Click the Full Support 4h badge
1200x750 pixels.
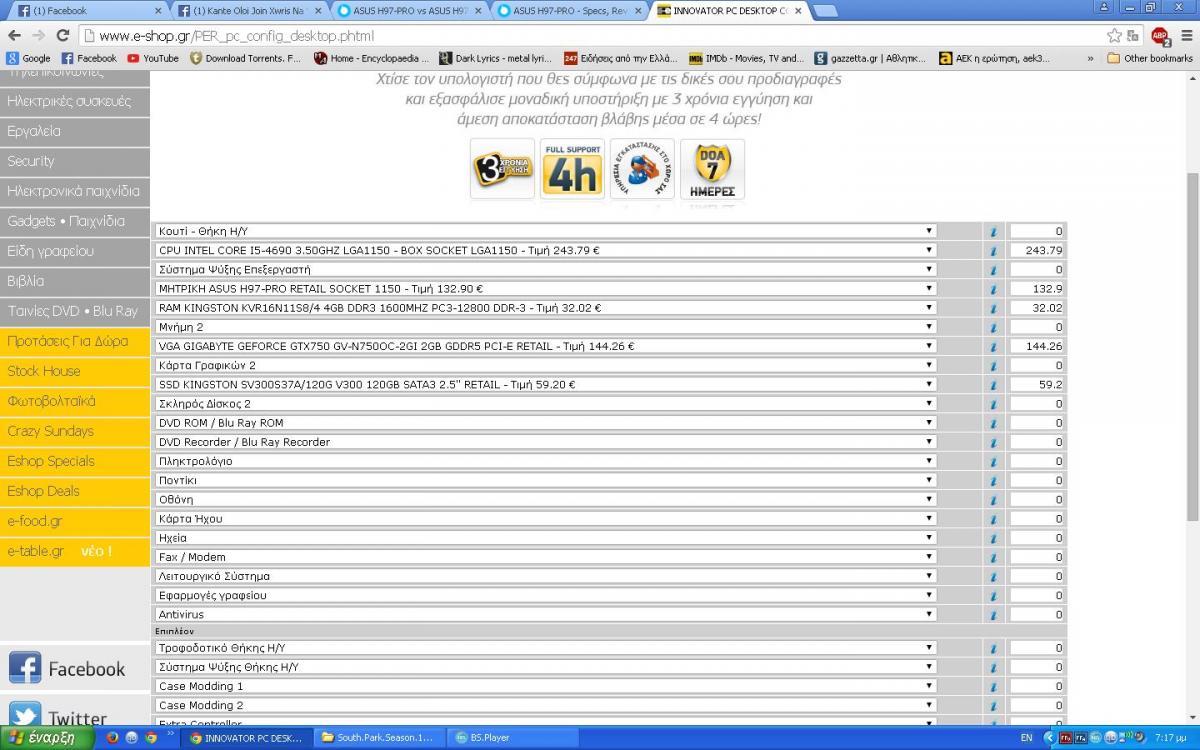click(572, 168)
